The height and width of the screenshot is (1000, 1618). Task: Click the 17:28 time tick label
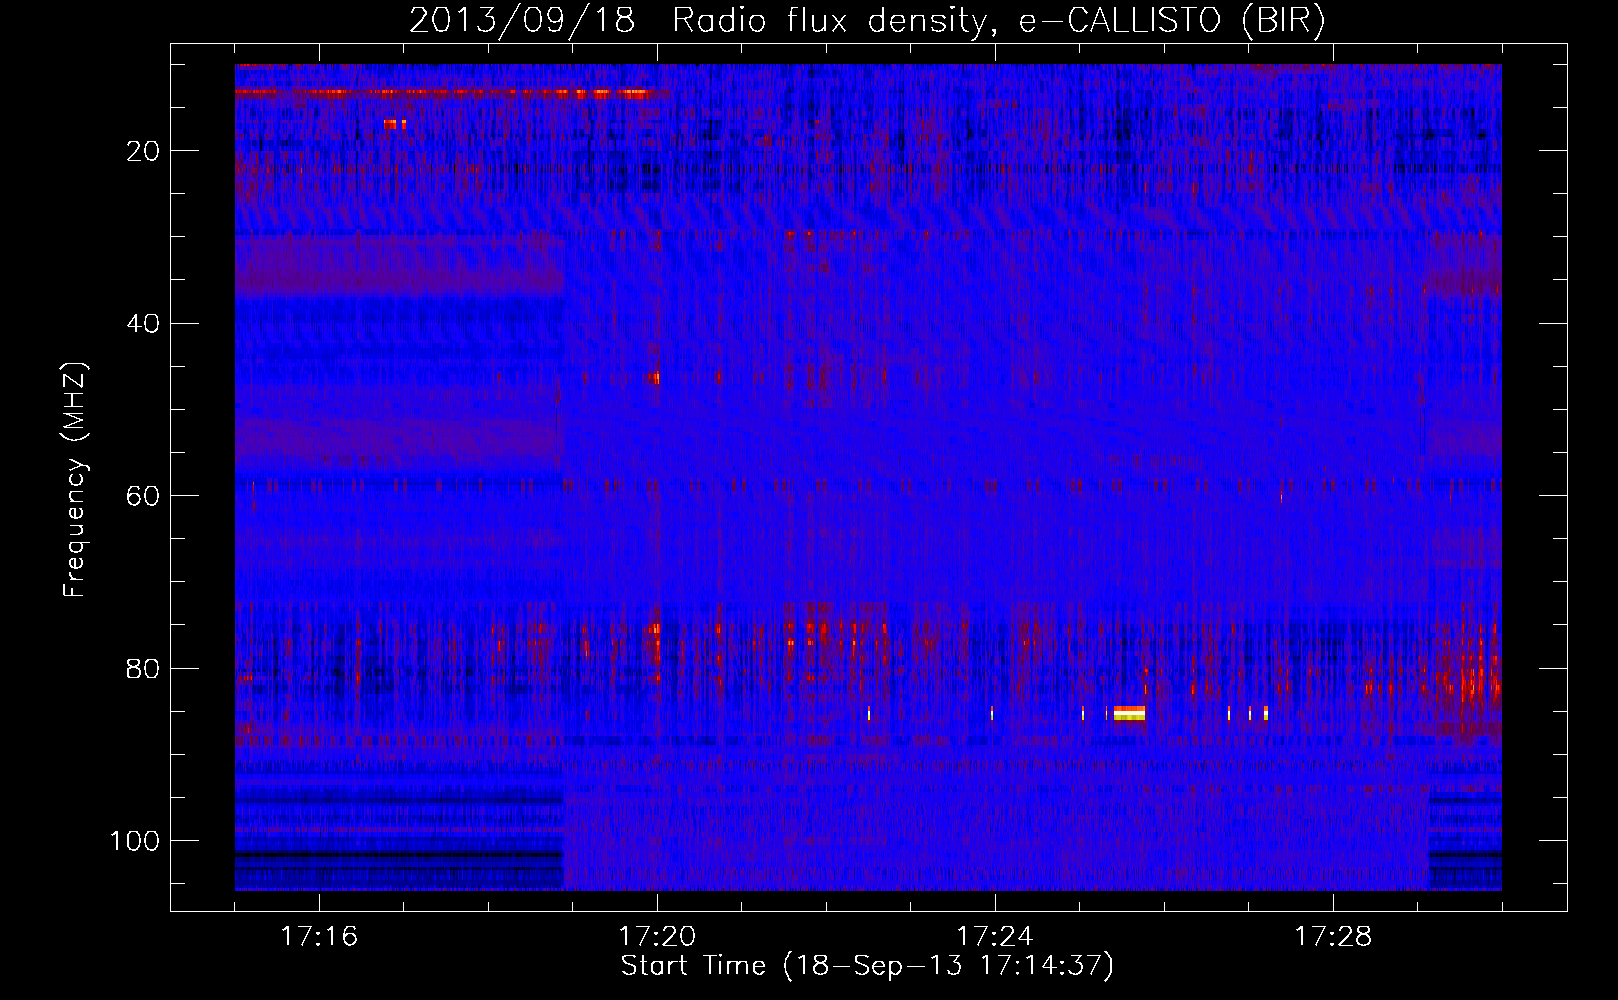(1333, 937)
